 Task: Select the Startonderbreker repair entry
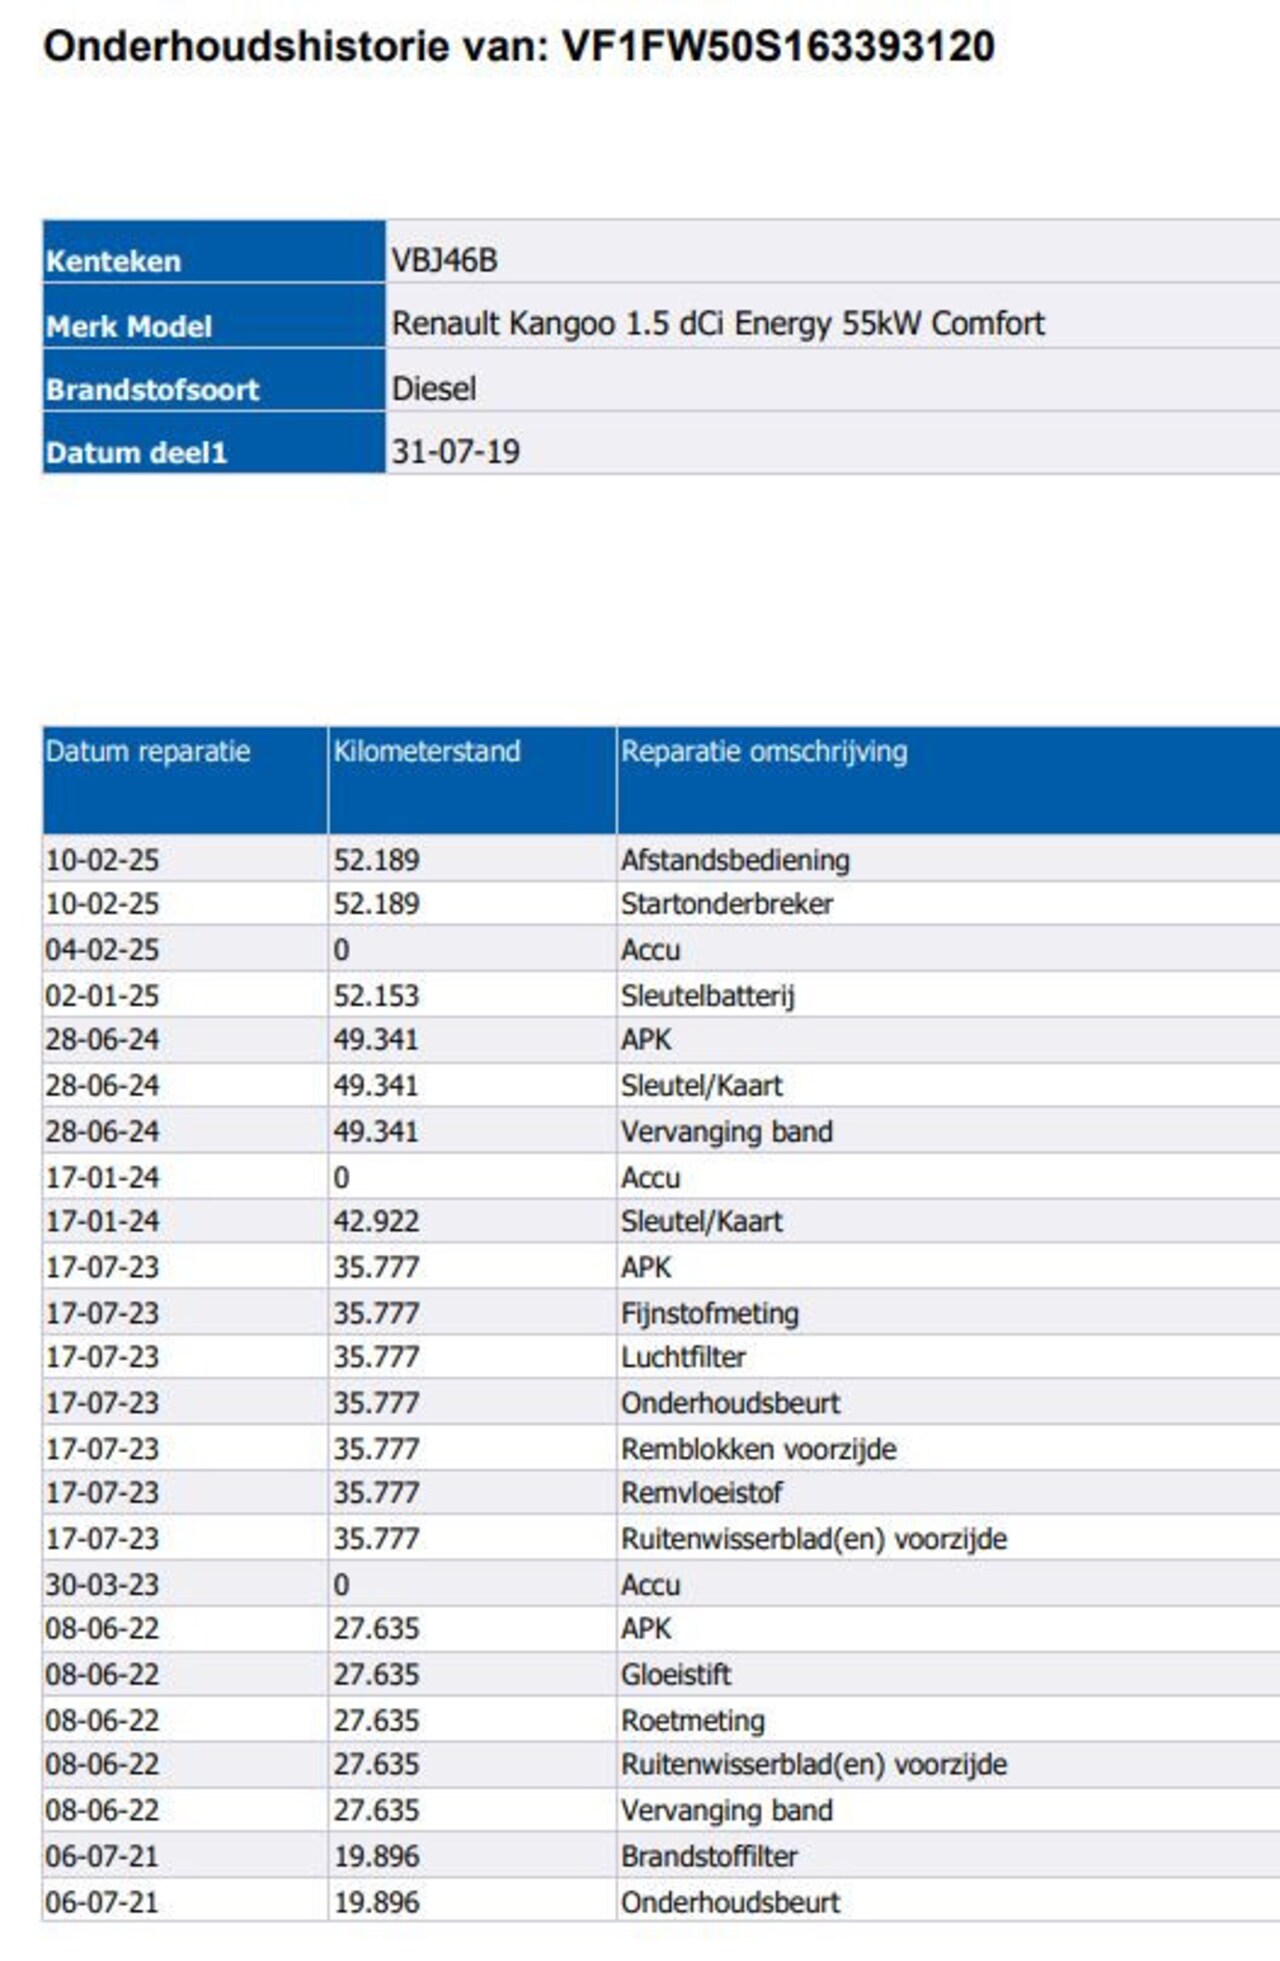click(727, 904)
